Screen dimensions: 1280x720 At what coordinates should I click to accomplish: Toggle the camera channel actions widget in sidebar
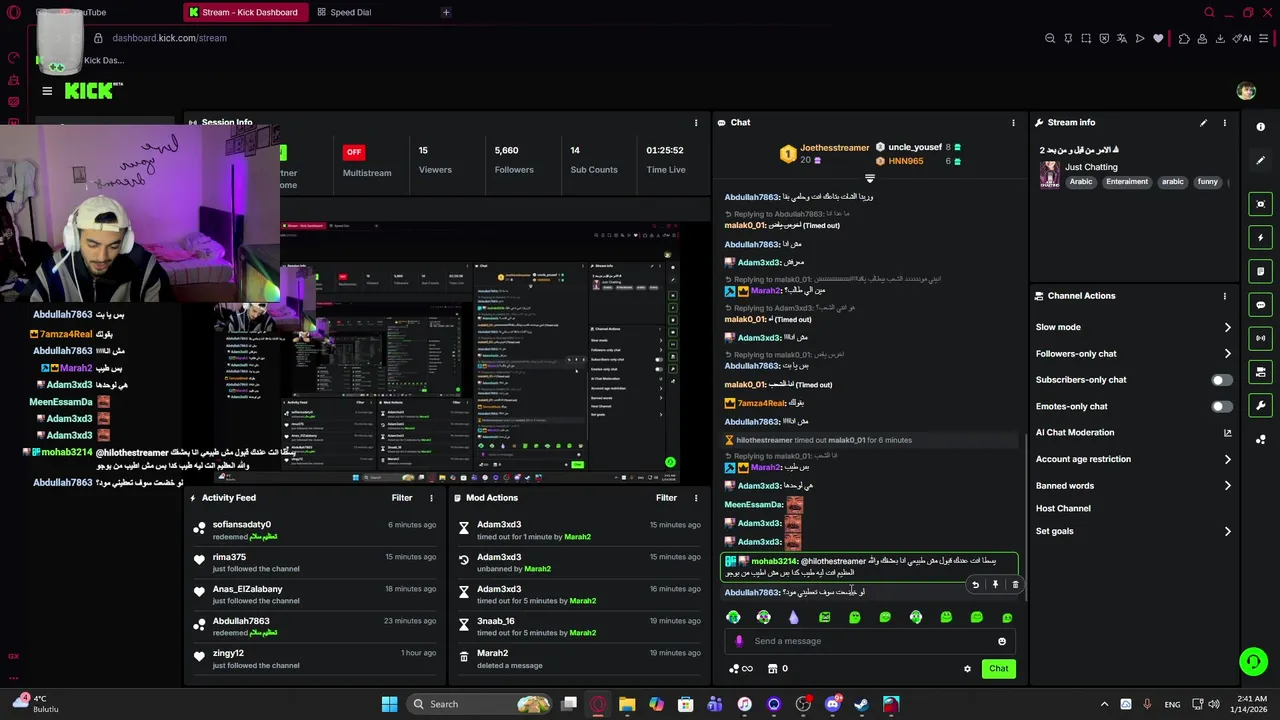tap(1260, 372)
